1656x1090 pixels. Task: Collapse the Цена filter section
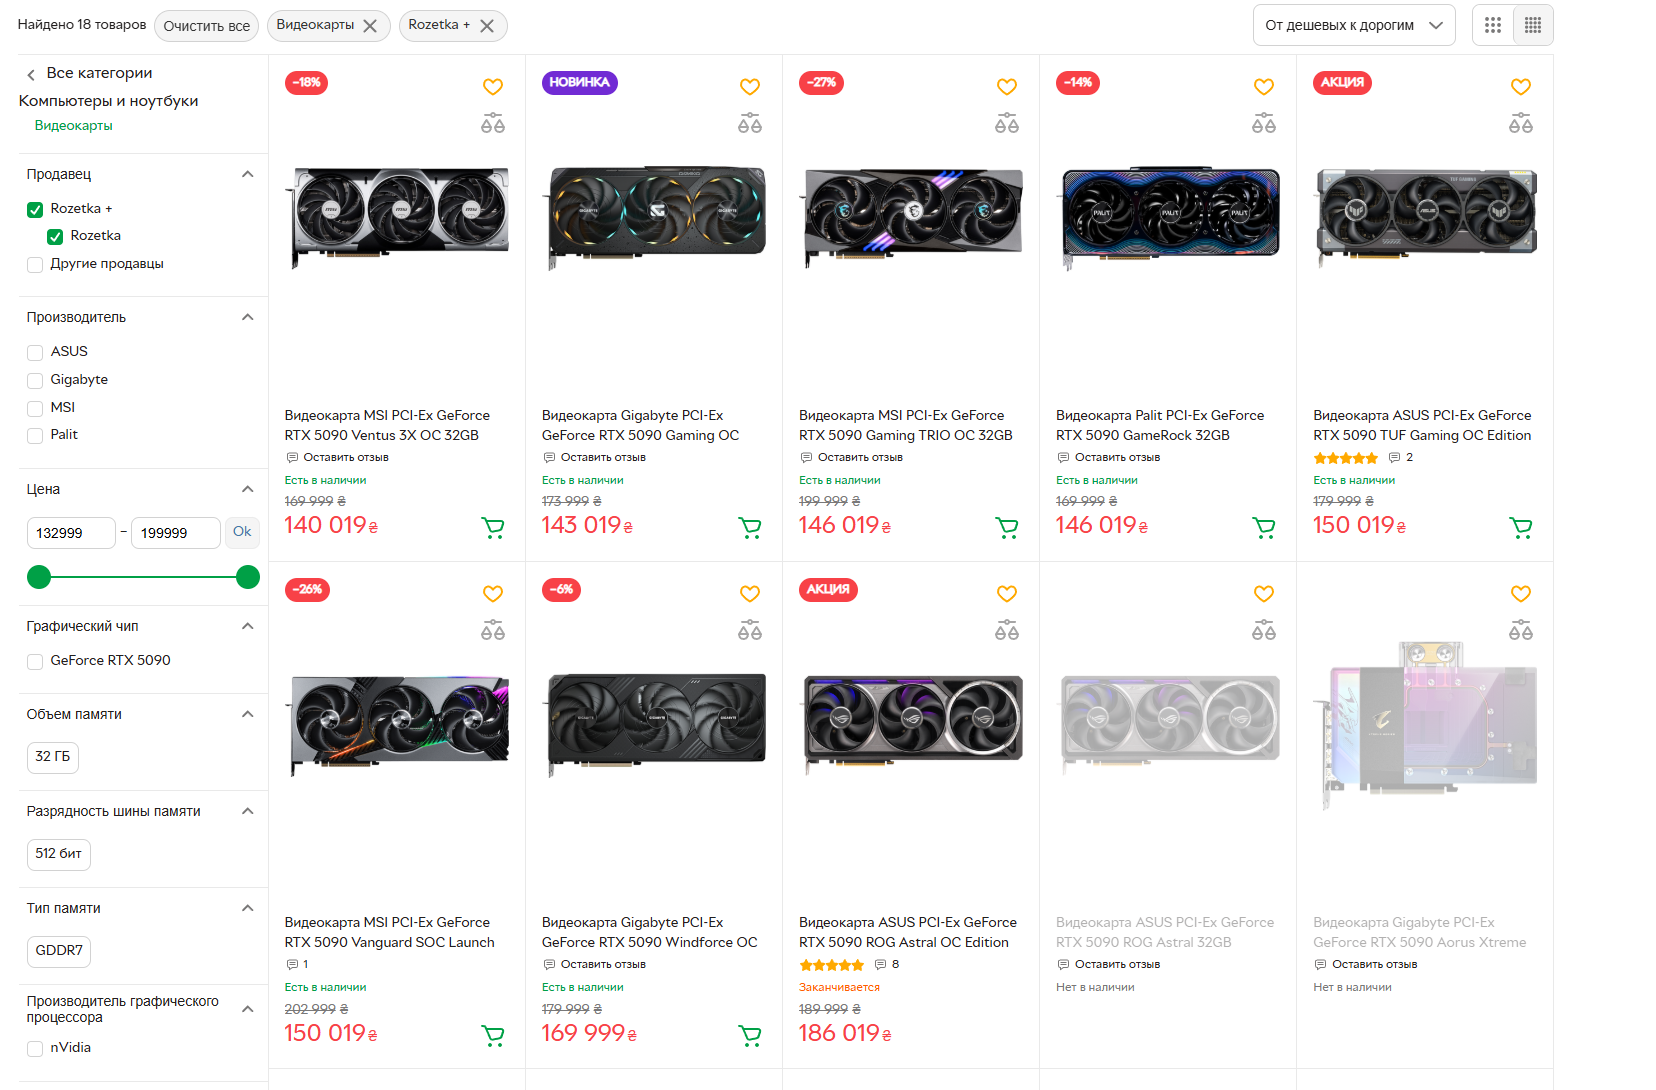tap(248, 489)
